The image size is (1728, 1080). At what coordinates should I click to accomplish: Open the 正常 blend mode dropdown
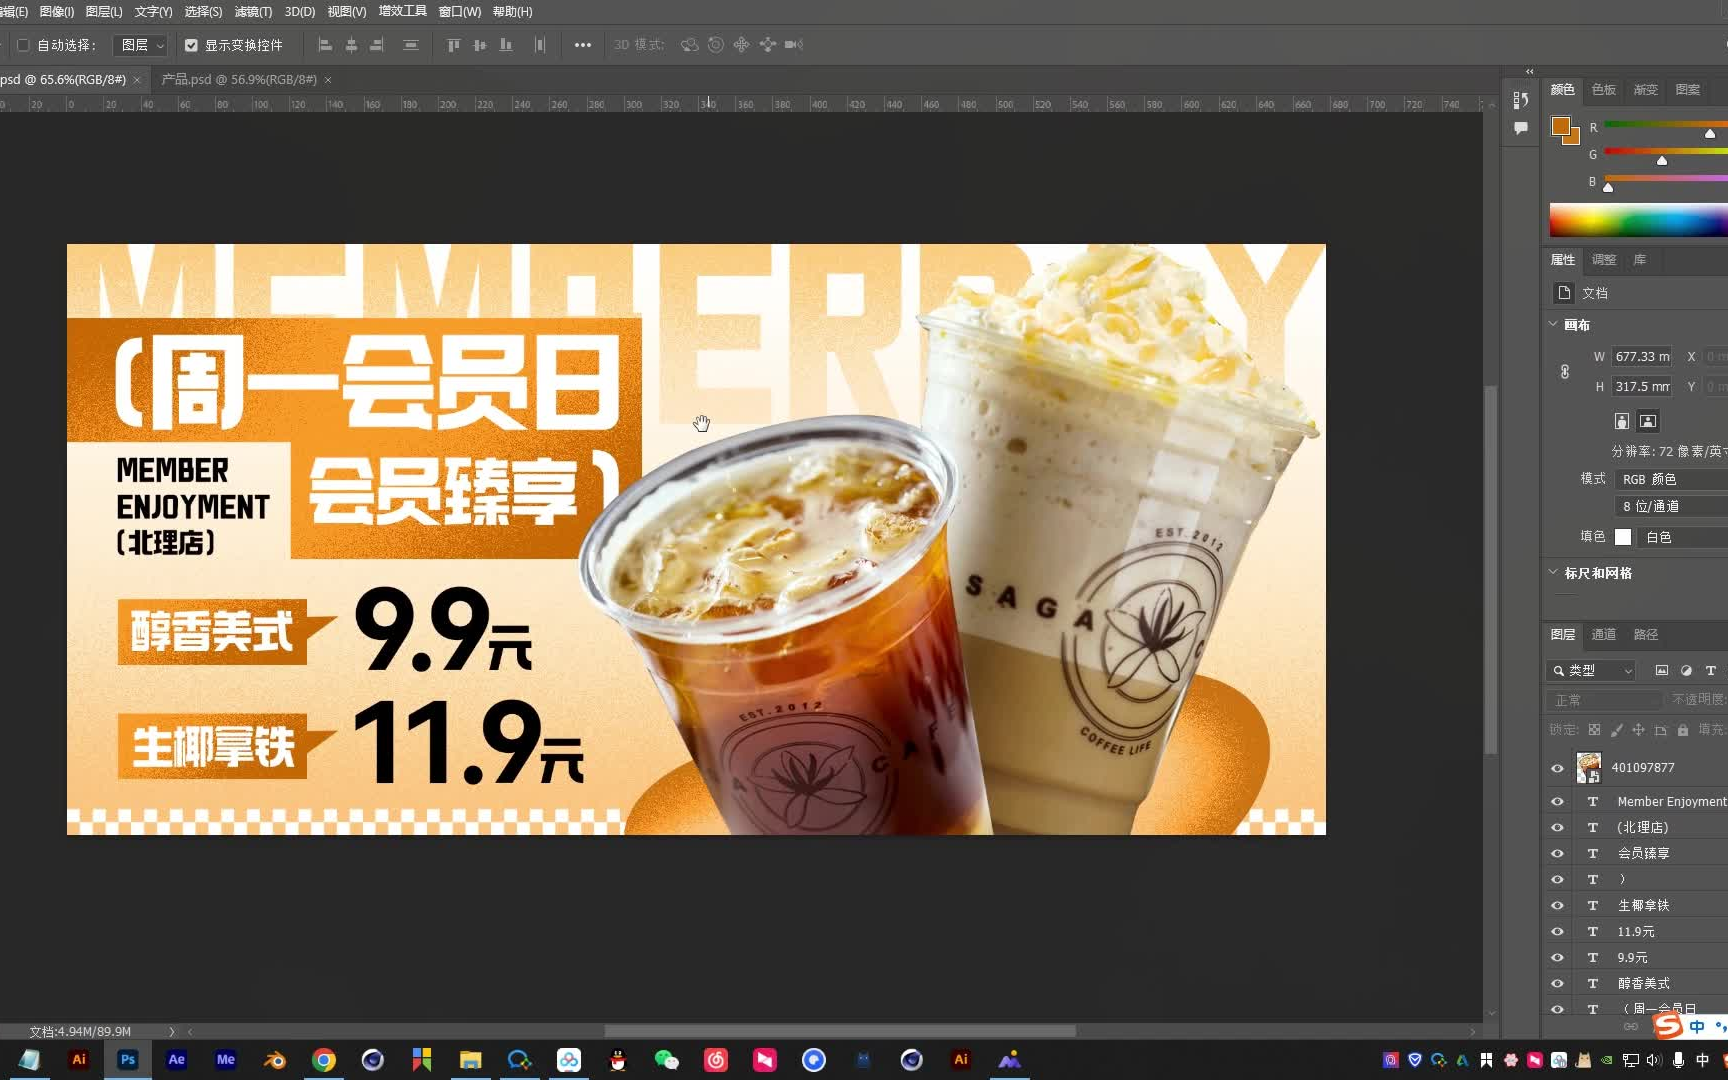coord(1604,700)
